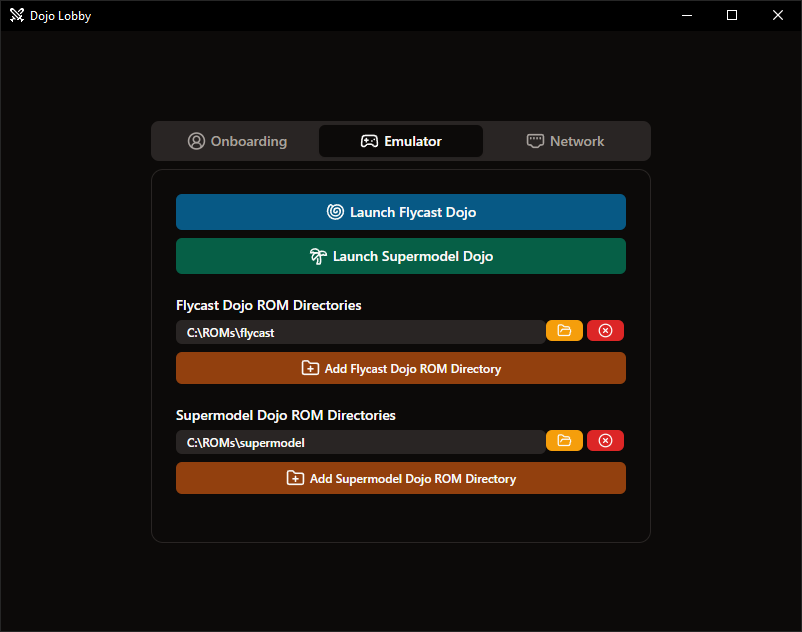This screenshot has height=632, width=802.
Task: Launch Supermodel Dojo emulator
Action: (x=401, y=256)
